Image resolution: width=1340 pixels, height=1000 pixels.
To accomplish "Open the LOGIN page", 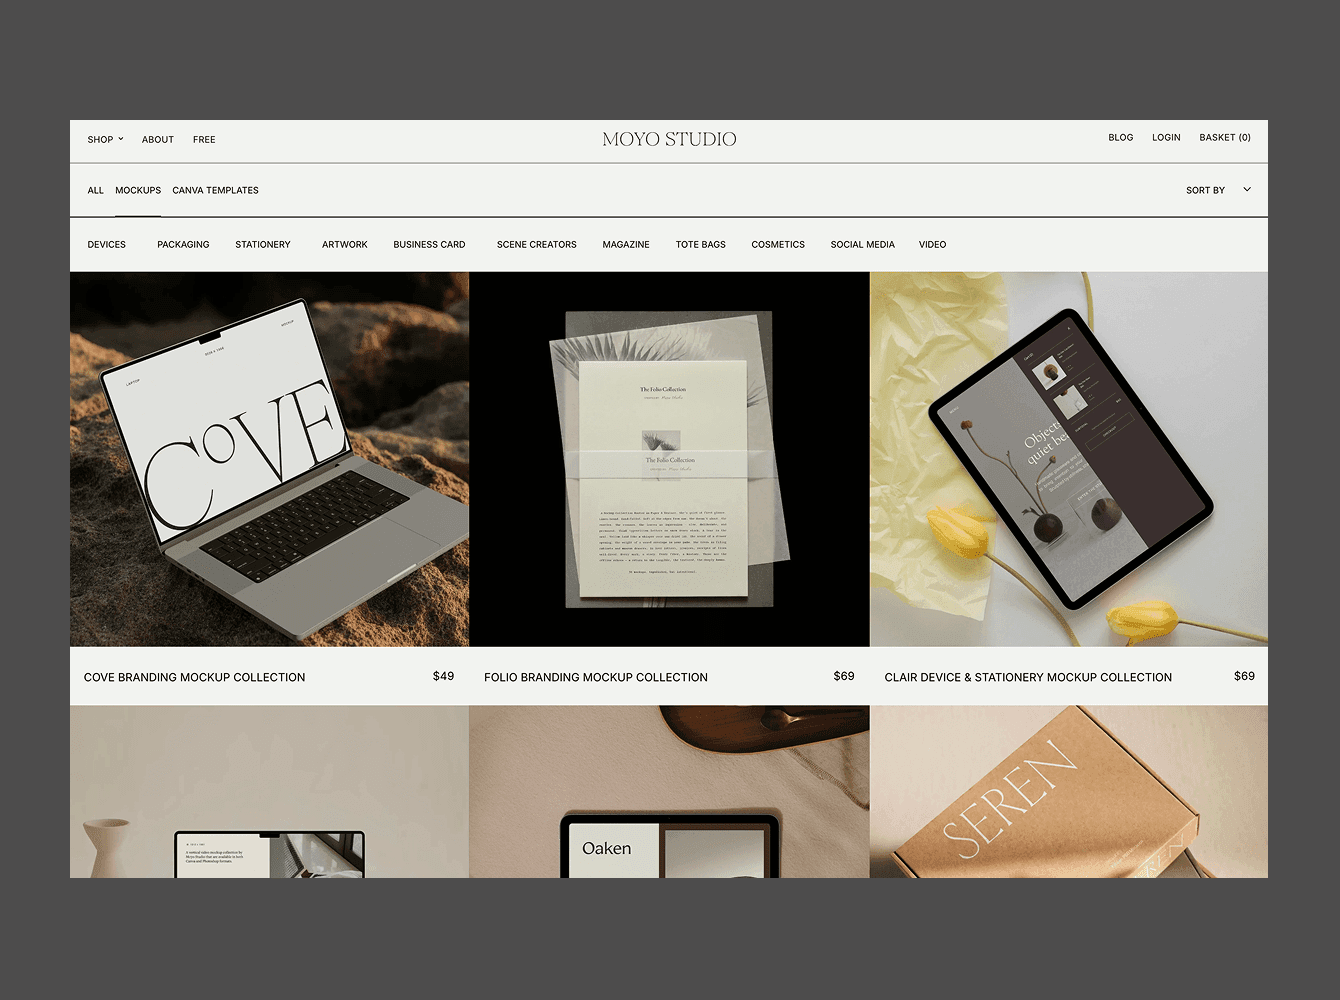I will click(x=1165, y=137).
